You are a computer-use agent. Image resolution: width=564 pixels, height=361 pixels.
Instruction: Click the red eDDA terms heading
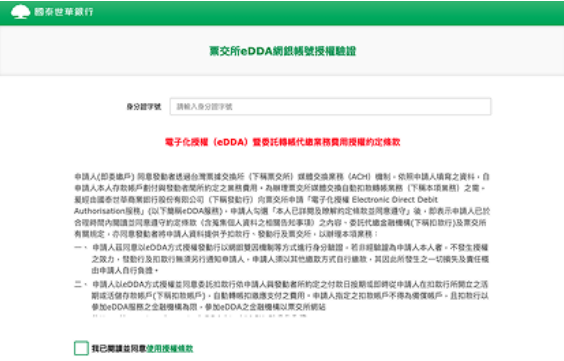click(x=282, y=142)
